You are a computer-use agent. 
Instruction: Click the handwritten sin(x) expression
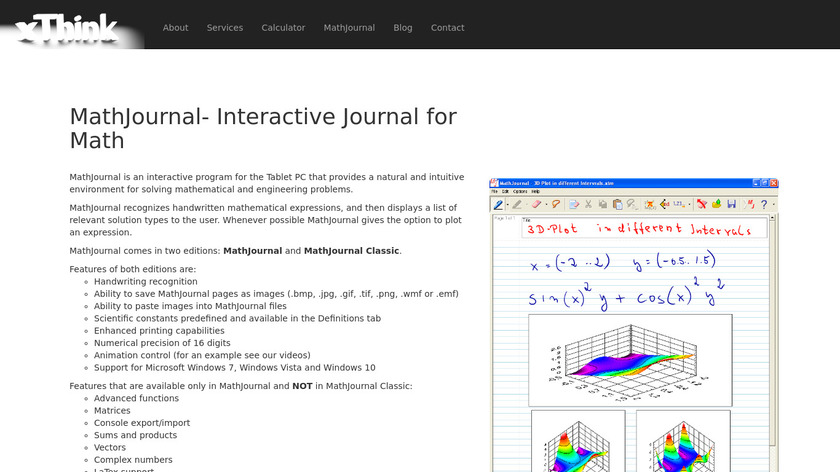tap(627, 294)
